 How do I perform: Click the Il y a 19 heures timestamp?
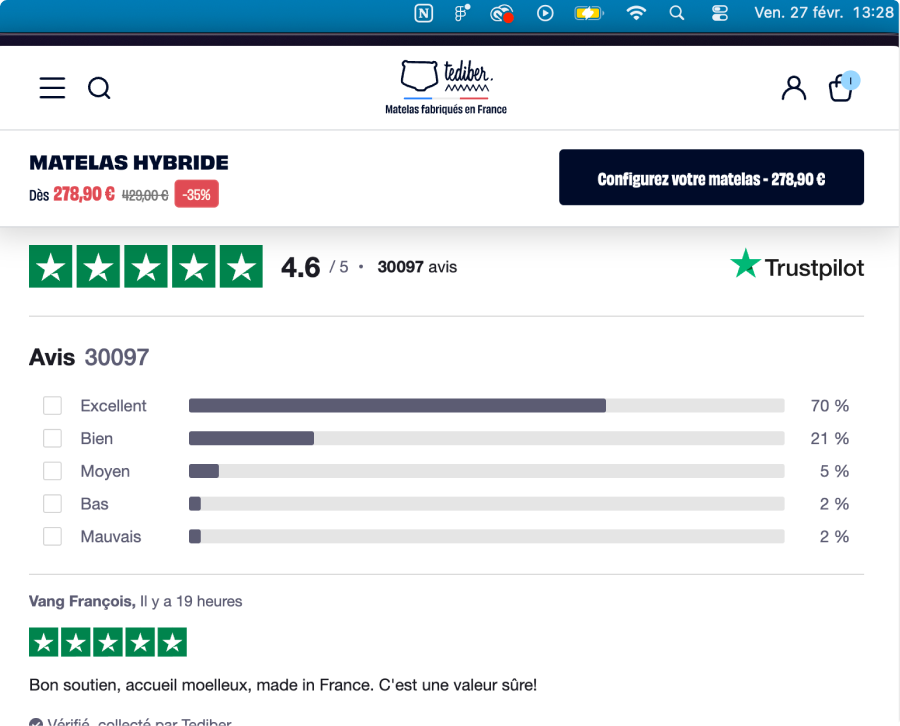pyautogui.click(x=191, y=601)
